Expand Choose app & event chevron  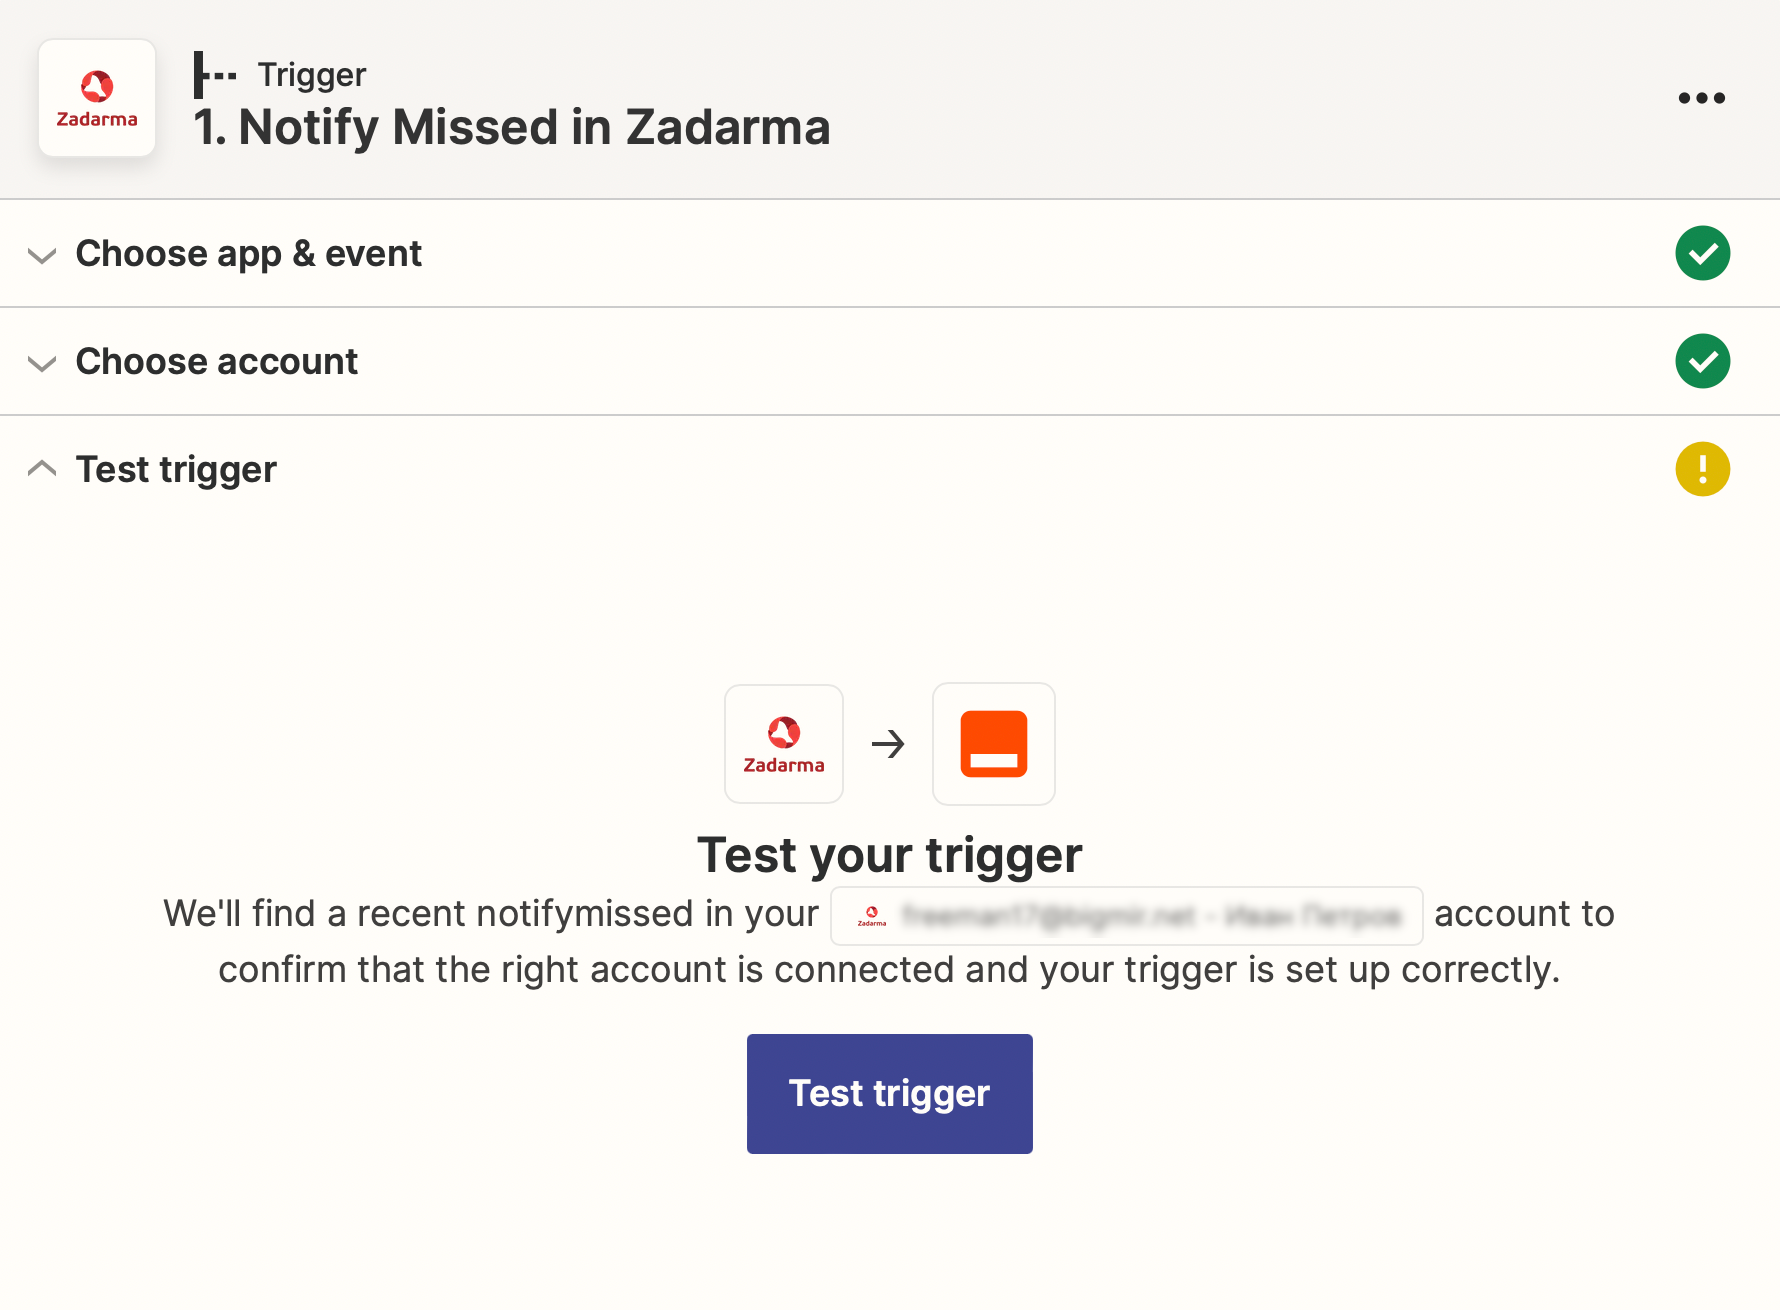coord(42,255)
